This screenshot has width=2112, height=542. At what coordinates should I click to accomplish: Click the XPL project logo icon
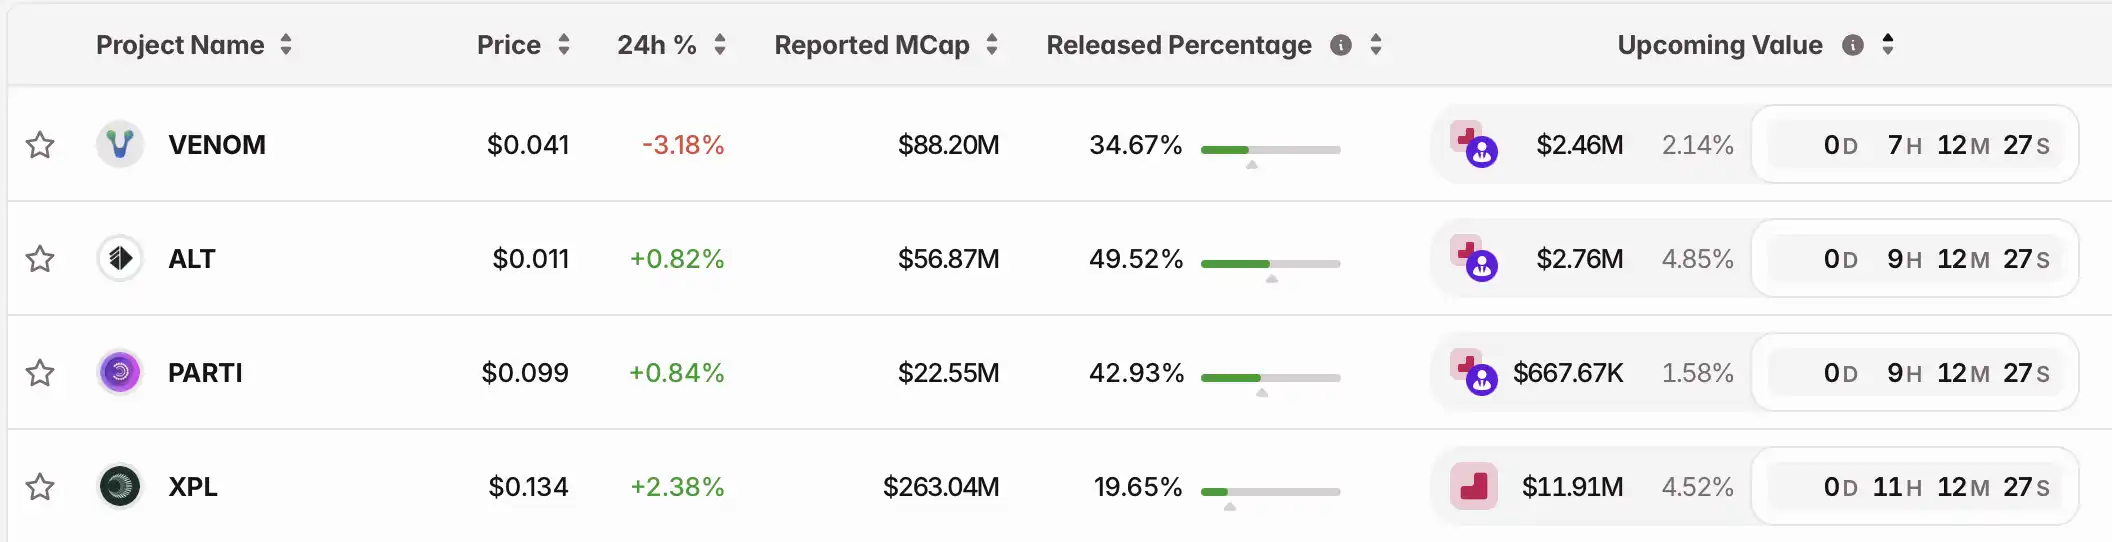[120, 487]
